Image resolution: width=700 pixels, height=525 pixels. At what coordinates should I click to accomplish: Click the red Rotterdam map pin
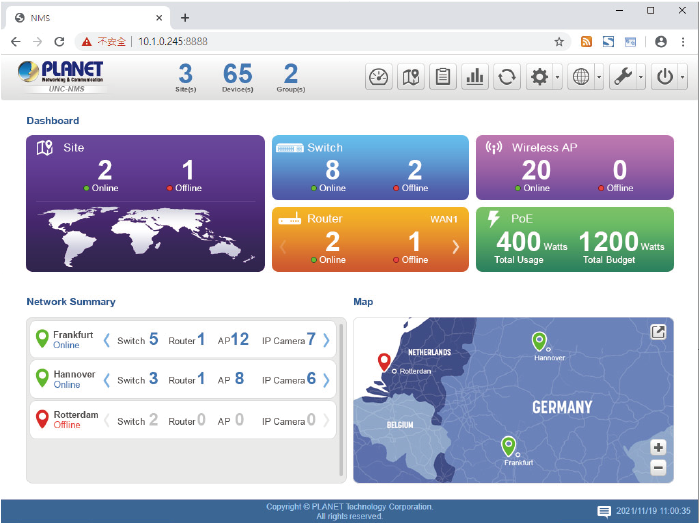tap(383, 362)
